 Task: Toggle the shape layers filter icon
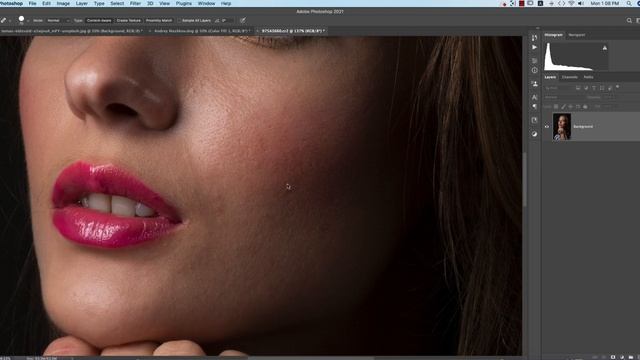(x=602, y=88)
